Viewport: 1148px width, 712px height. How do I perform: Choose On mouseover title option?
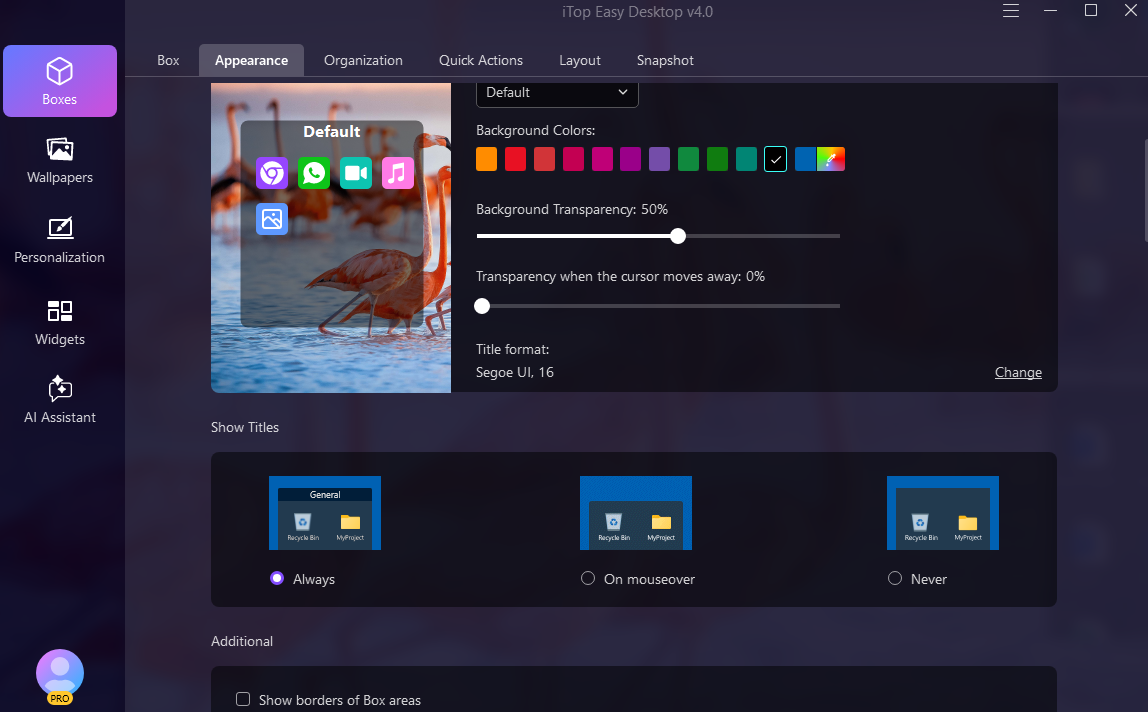588,578
